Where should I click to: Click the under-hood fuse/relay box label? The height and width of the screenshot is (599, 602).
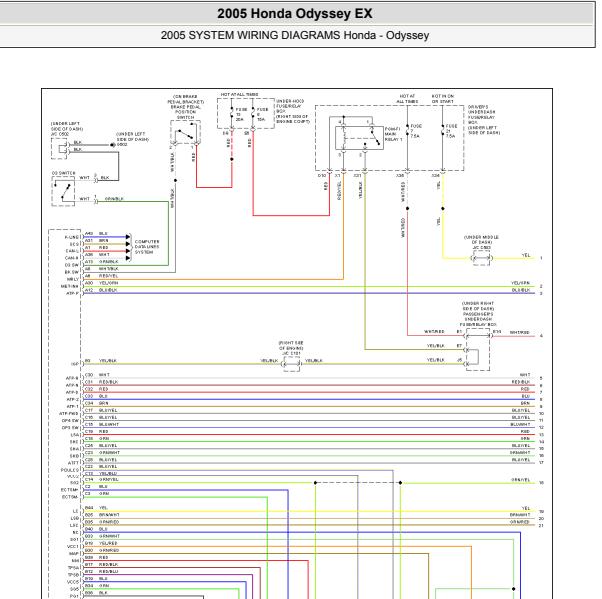tap(292, 111)
